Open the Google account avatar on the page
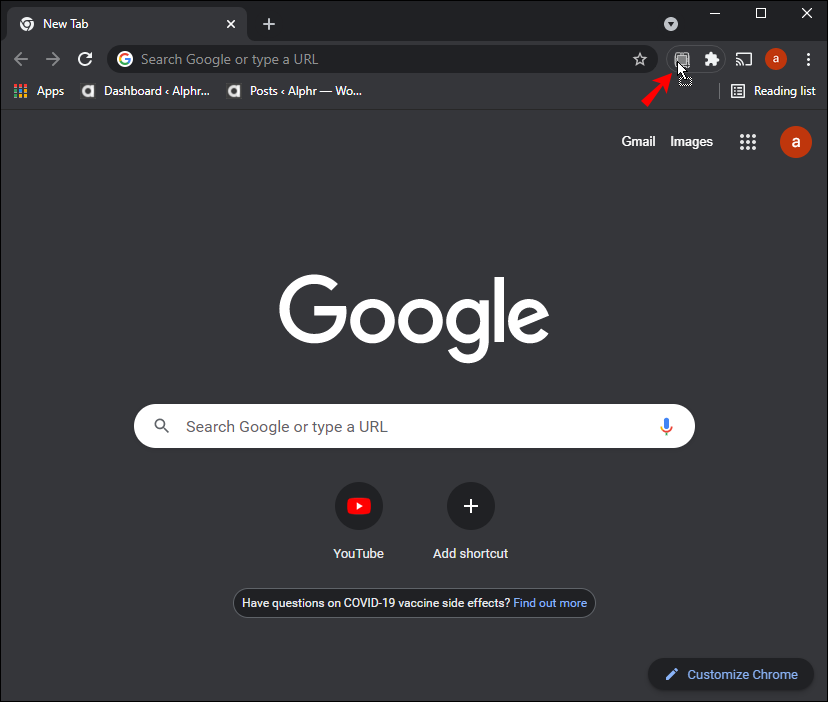The width and height of the screenshot is (828, 702). coord(796,142)
